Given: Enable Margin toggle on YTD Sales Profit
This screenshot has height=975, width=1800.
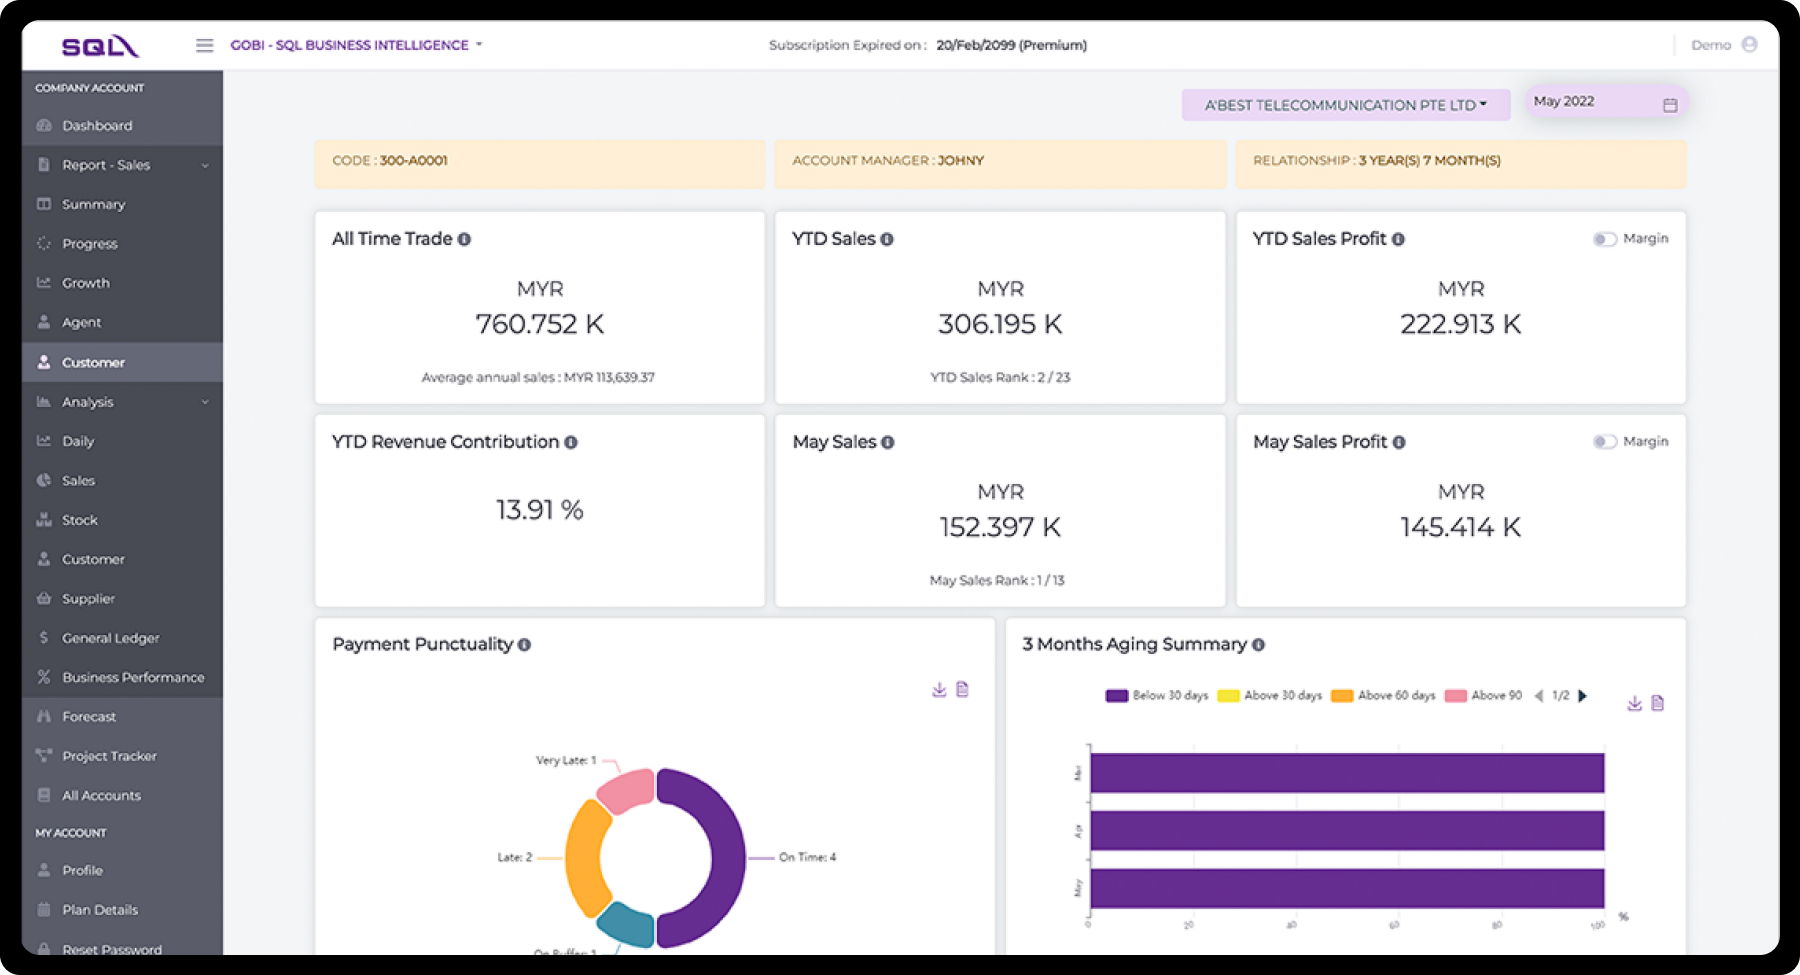Looking at the screenshot, I should pyautogui.click(x=1604, y=239).
